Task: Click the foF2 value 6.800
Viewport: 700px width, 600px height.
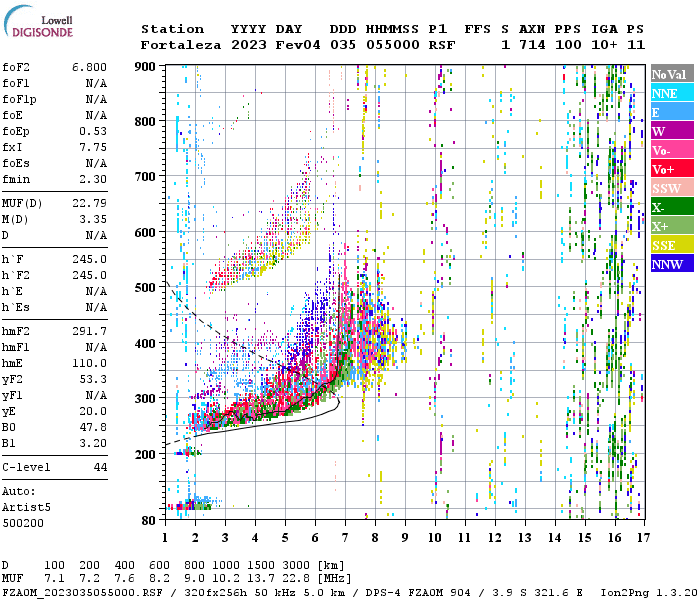Action: [x=89, y=67]
